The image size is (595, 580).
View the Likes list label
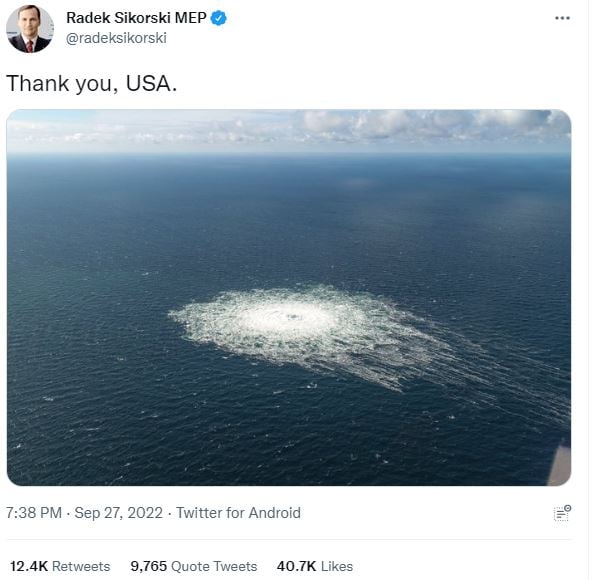tap(337, 566)
